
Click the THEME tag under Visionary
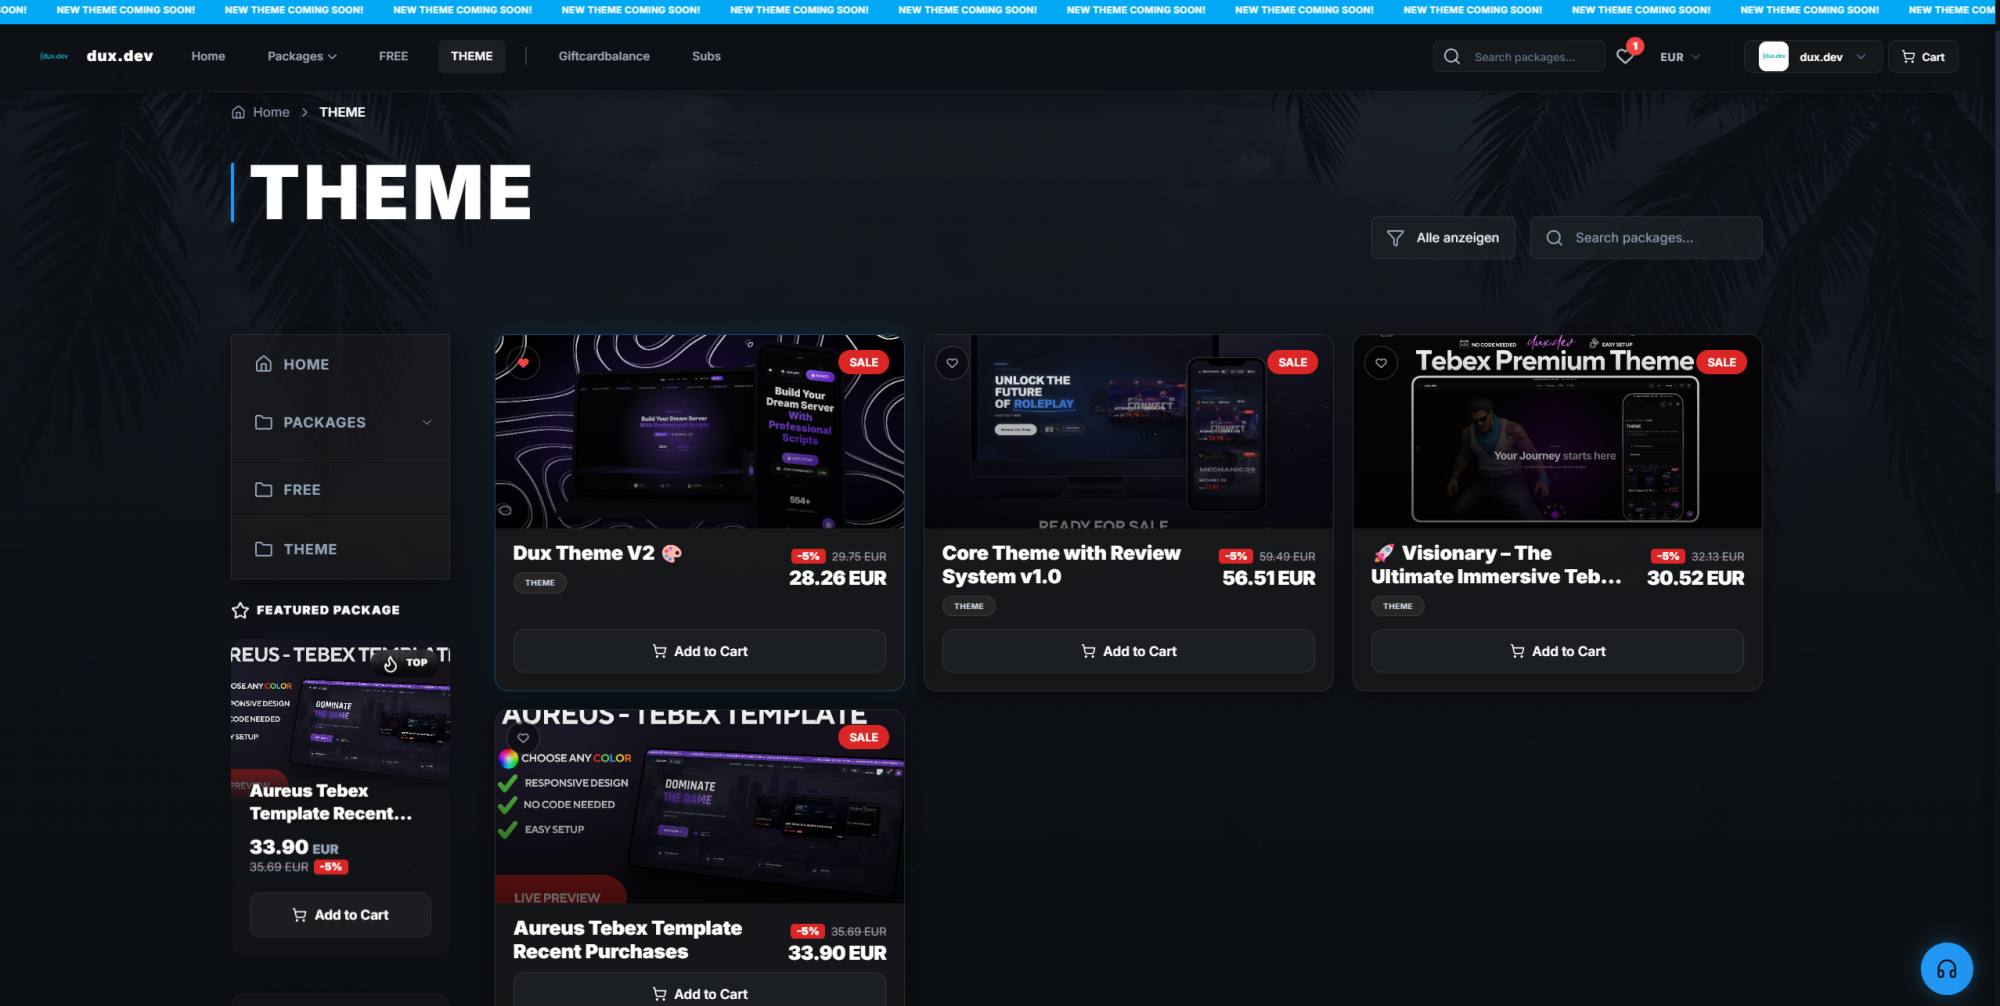click(x=1398, y=606)
